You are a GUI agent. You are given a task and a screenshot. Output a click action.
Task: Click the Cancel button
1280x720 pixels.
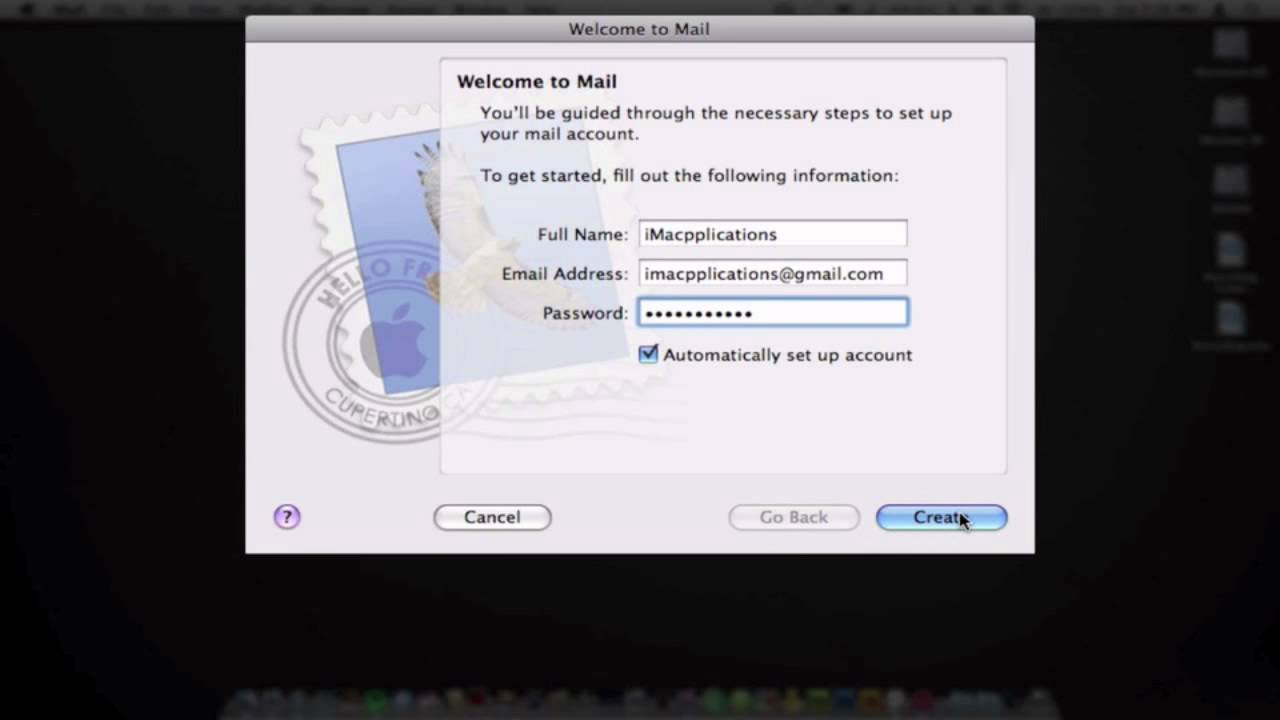[492, 517]
